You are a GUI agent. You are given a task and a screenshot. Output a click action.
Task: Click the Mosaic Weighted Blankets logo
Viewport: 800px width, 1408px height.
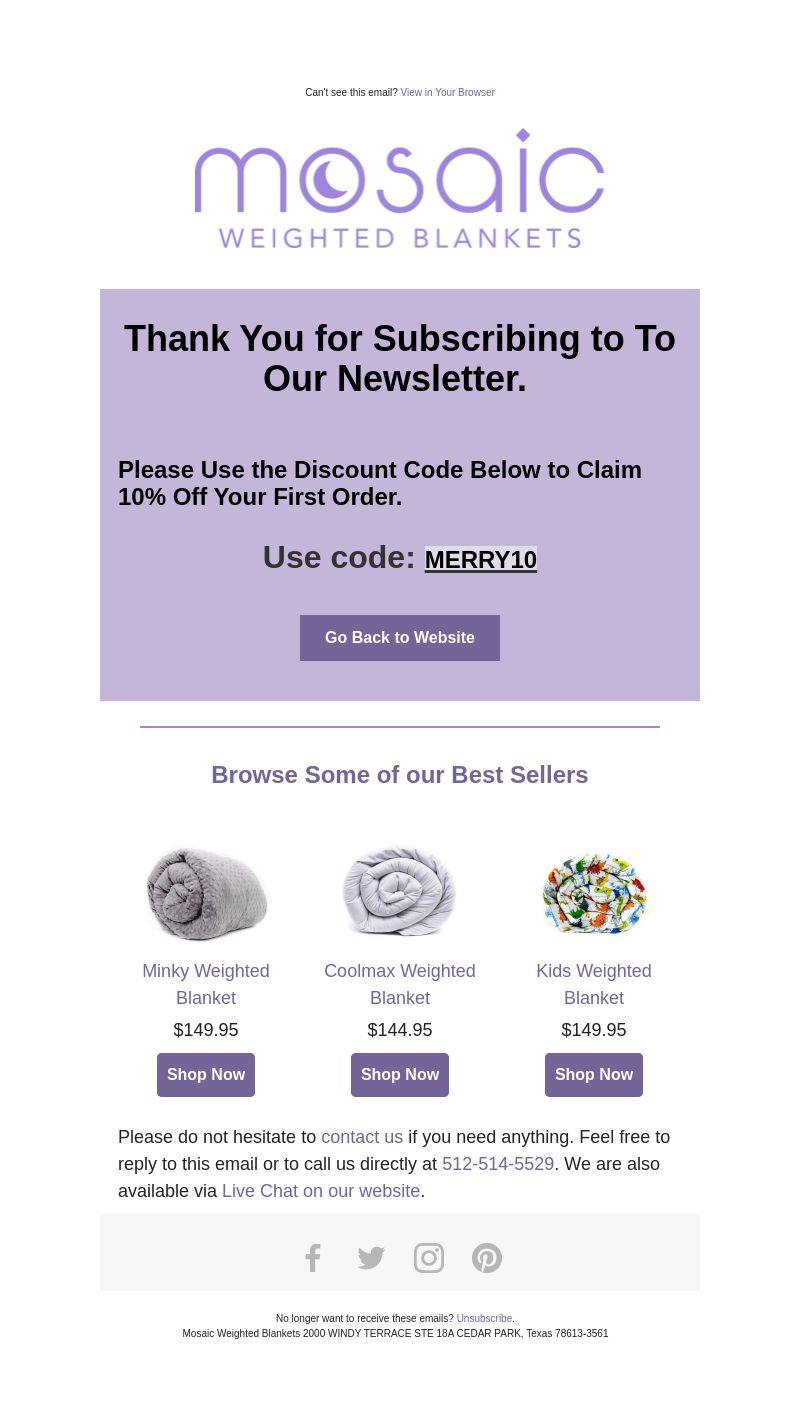coord(400,188)
